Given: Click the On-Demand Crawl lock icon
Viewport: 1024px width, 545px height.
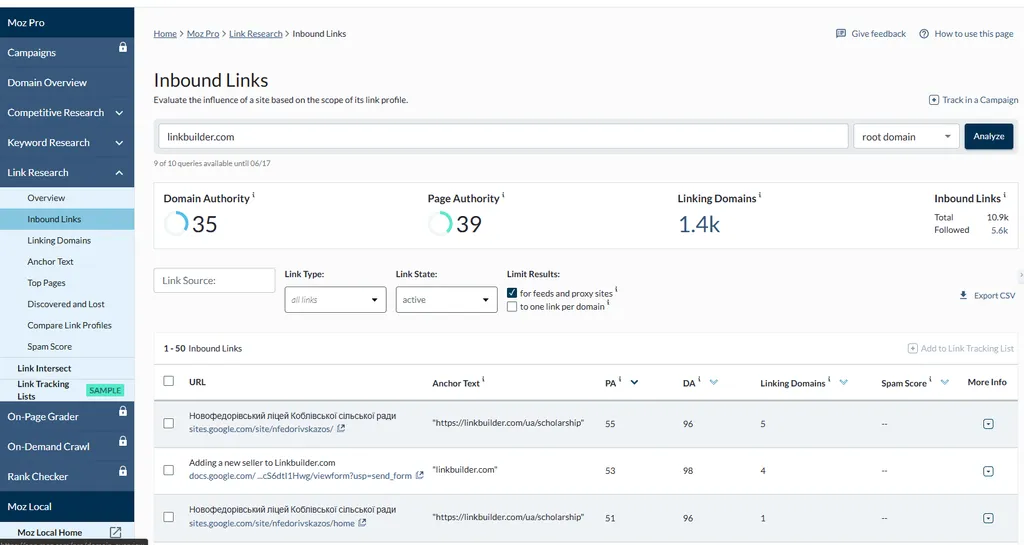Looking at the screenshot, I should [123, 441].
